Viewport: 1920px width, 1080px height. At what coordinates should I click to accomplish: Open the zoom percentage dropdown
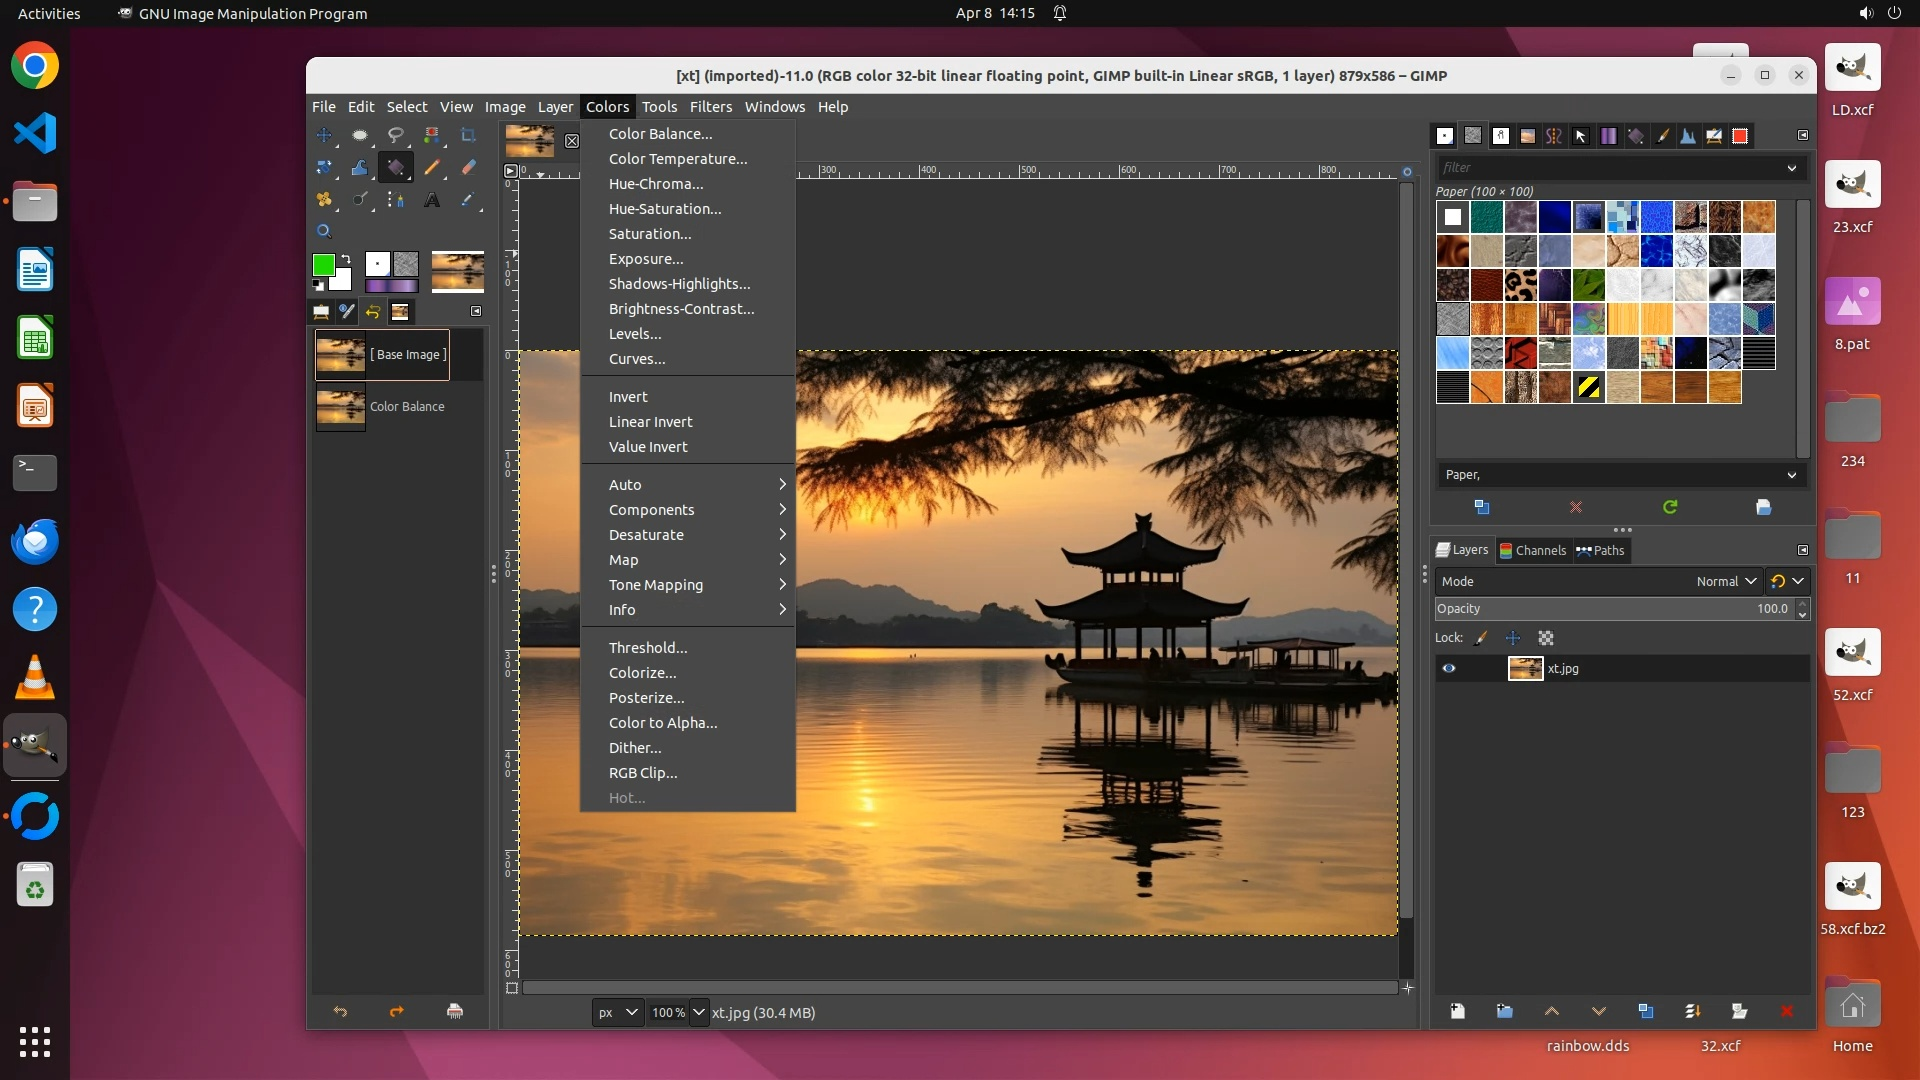tap(699, 1012)
